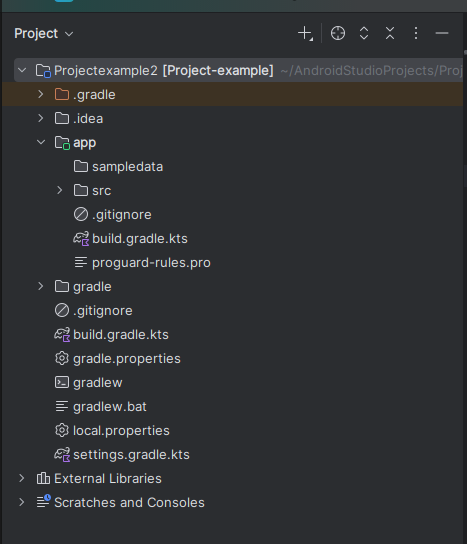The width and height of the screenshot is (467, 544).
Task: Click the External Libraries library icon
Action: pos(43,478)
